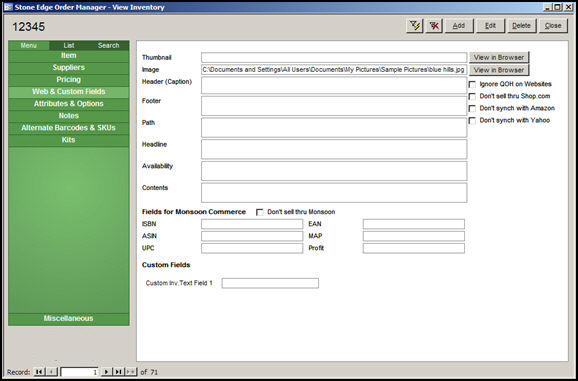Enable Ignore QOH on Websites checkbox
Screen dimensions: 578x381
(x=472, y=84)
